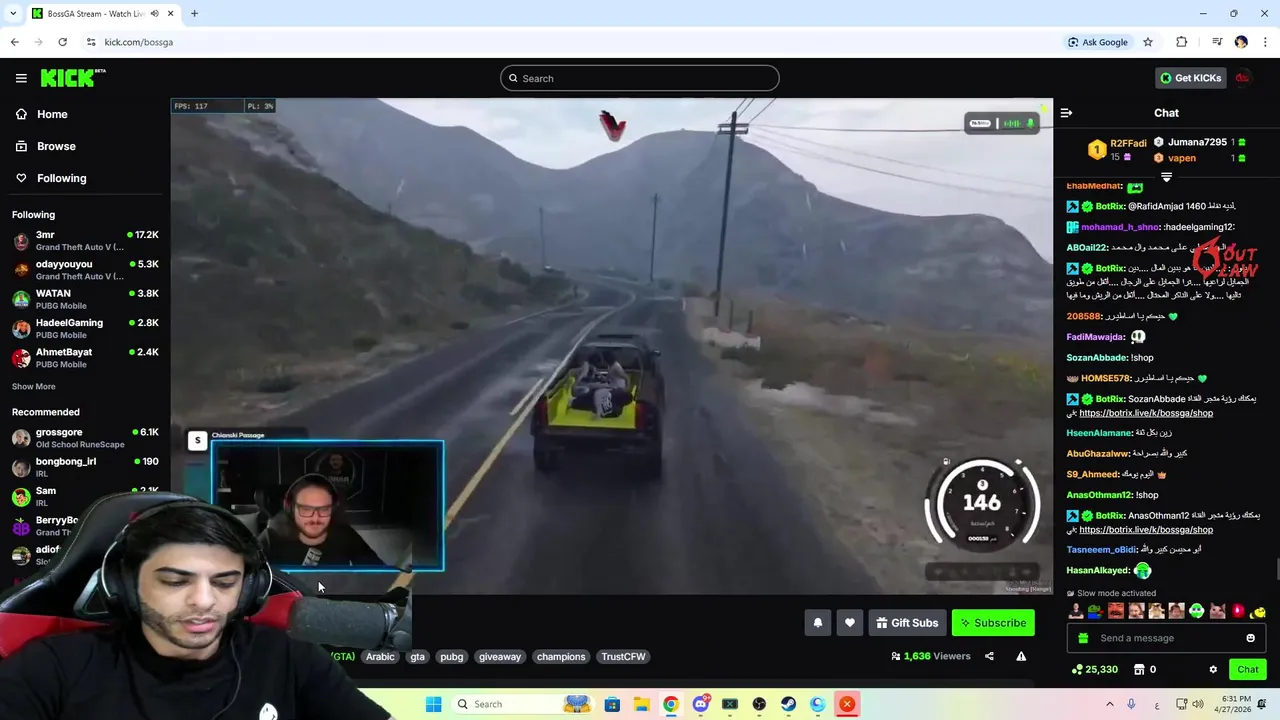Viewport: 1280px width, 720px height.
Task: Open the Following page
Action: click(x=50, y=178)
